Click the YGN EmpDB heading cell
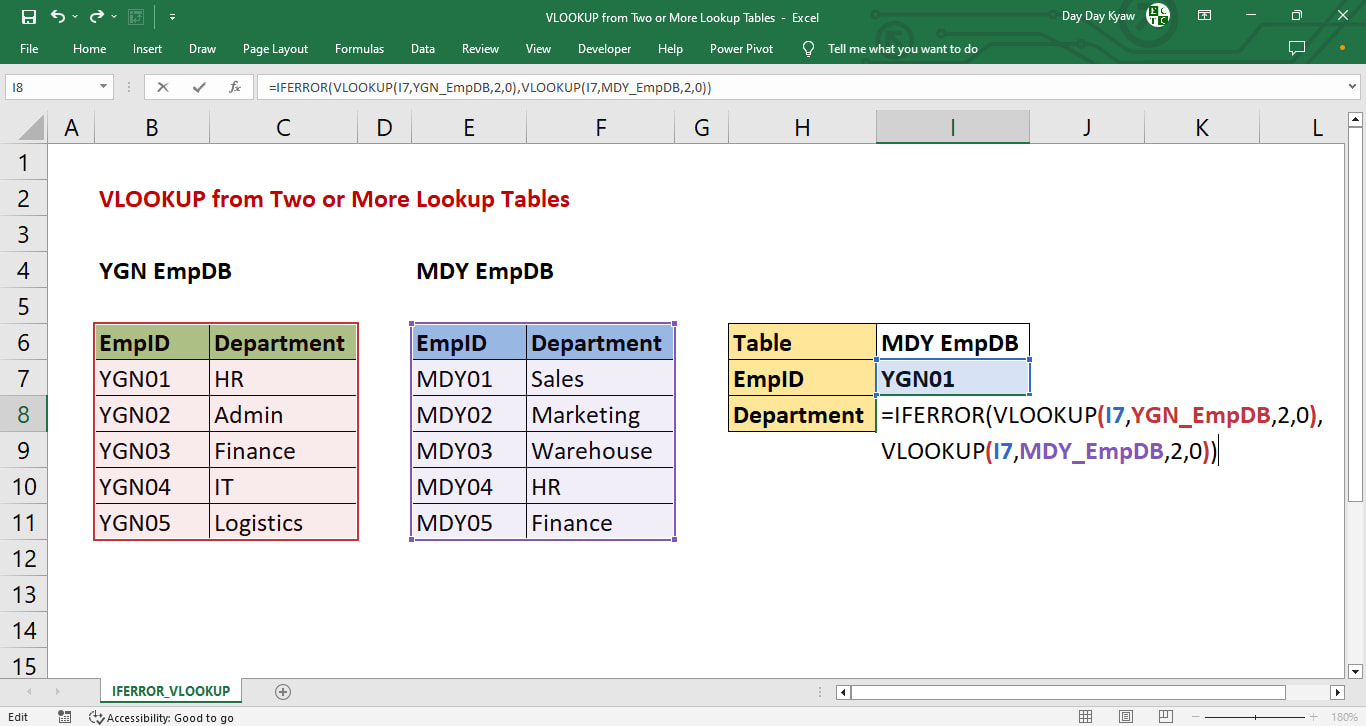 (165, 271)
